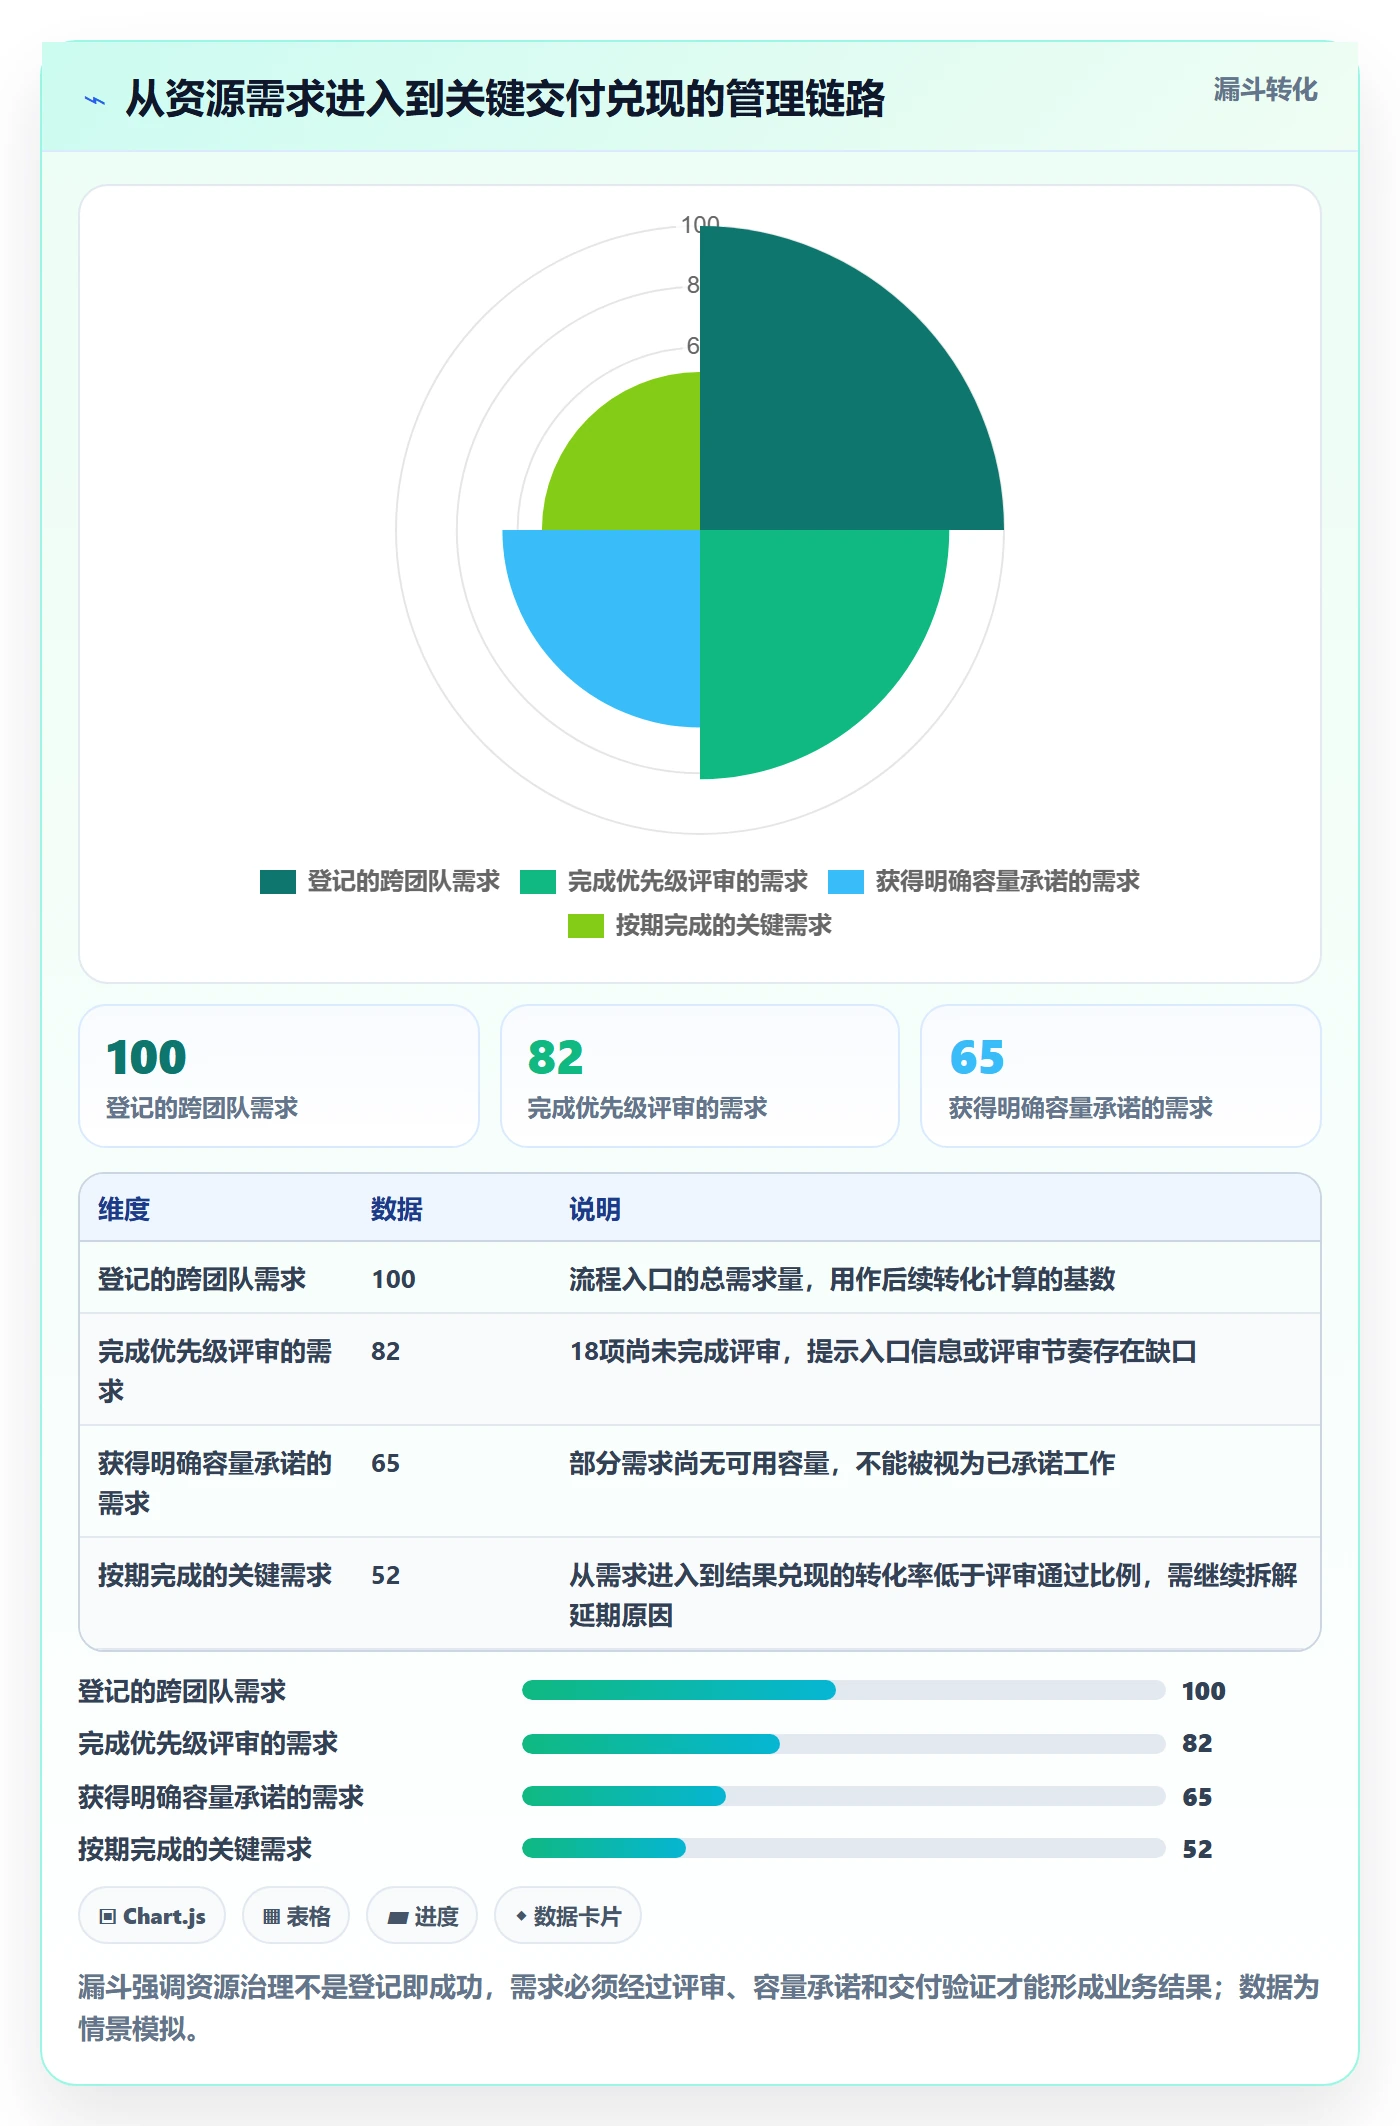Image resolution: width=1400 pixels, height=2126 pixels.
Task: Toggle the 获得明确容量承诺的需求 legend item
Action: 984,881
